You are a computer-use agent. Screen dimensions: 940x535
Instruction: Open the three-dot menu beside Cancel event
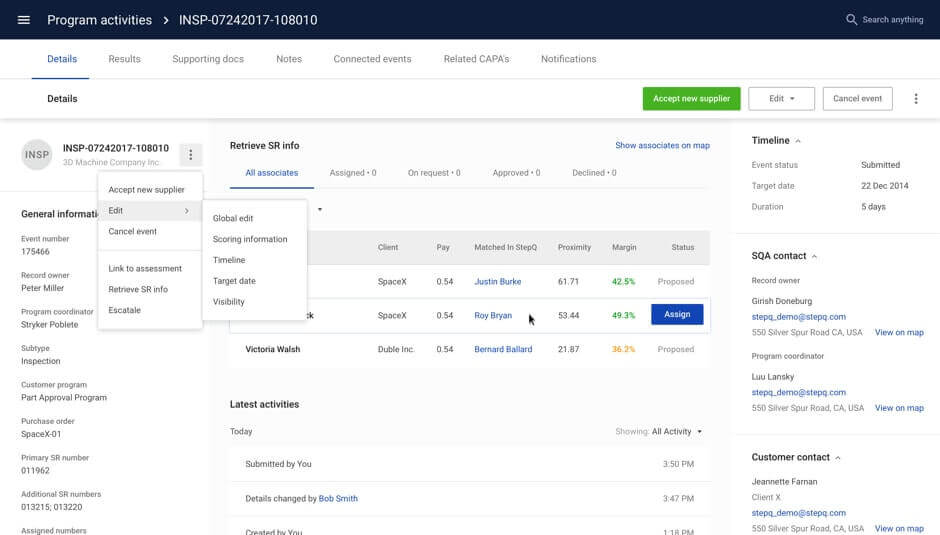916,99
